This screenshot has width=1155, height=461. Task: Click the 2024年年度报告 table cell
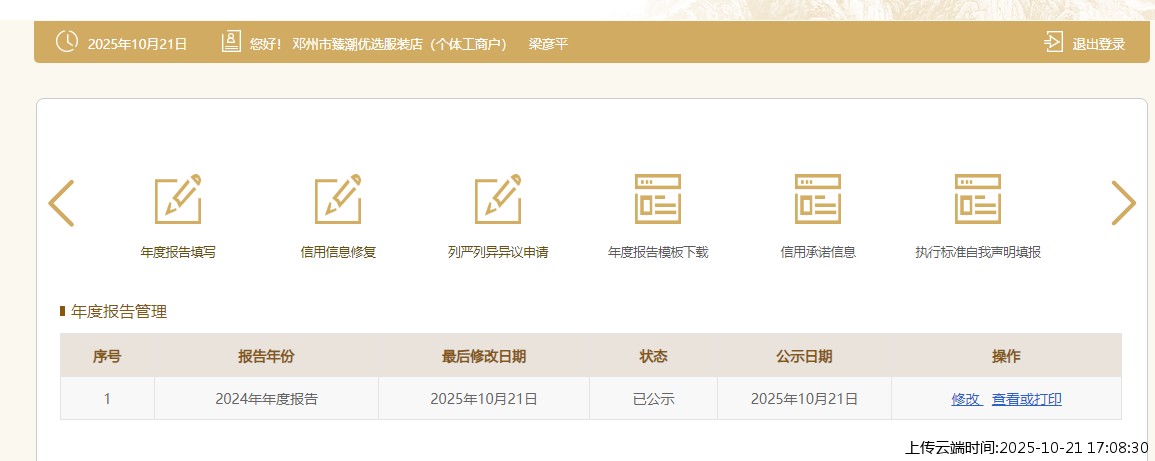[266, 399]
